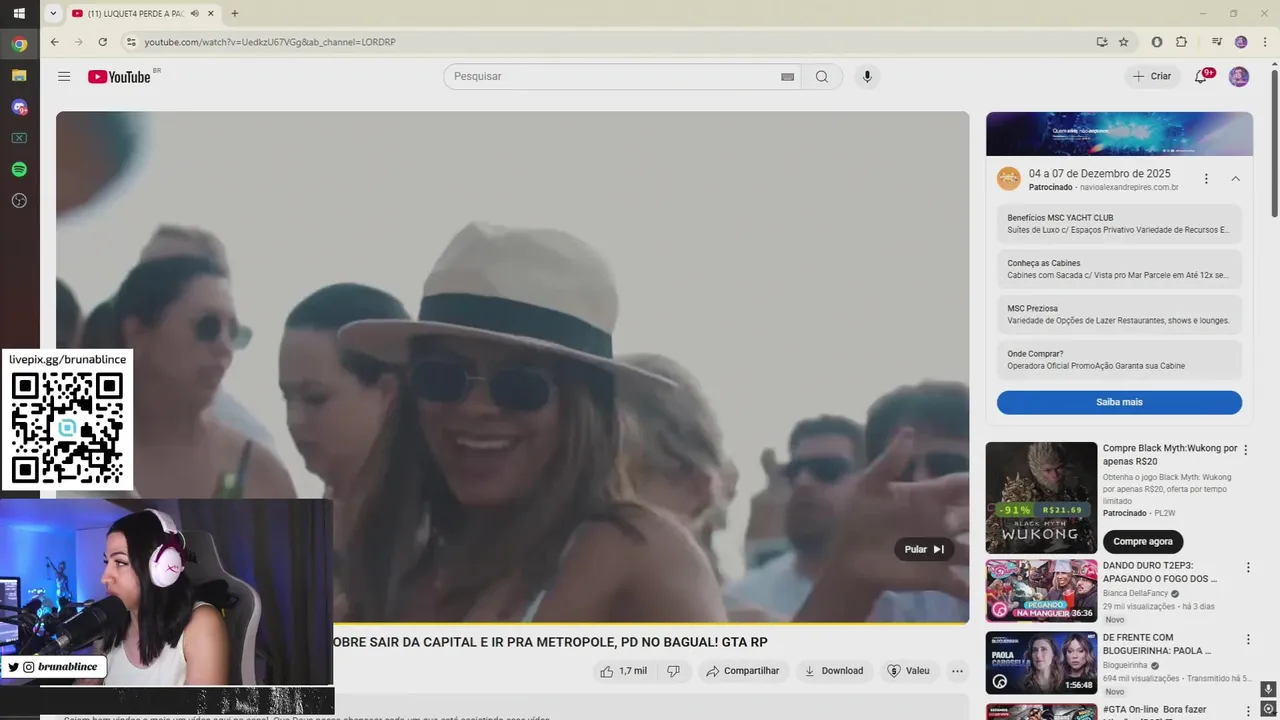Open Chrome from the taskbar
This screenshot has width=1280, height=720.
coord(19,44)
